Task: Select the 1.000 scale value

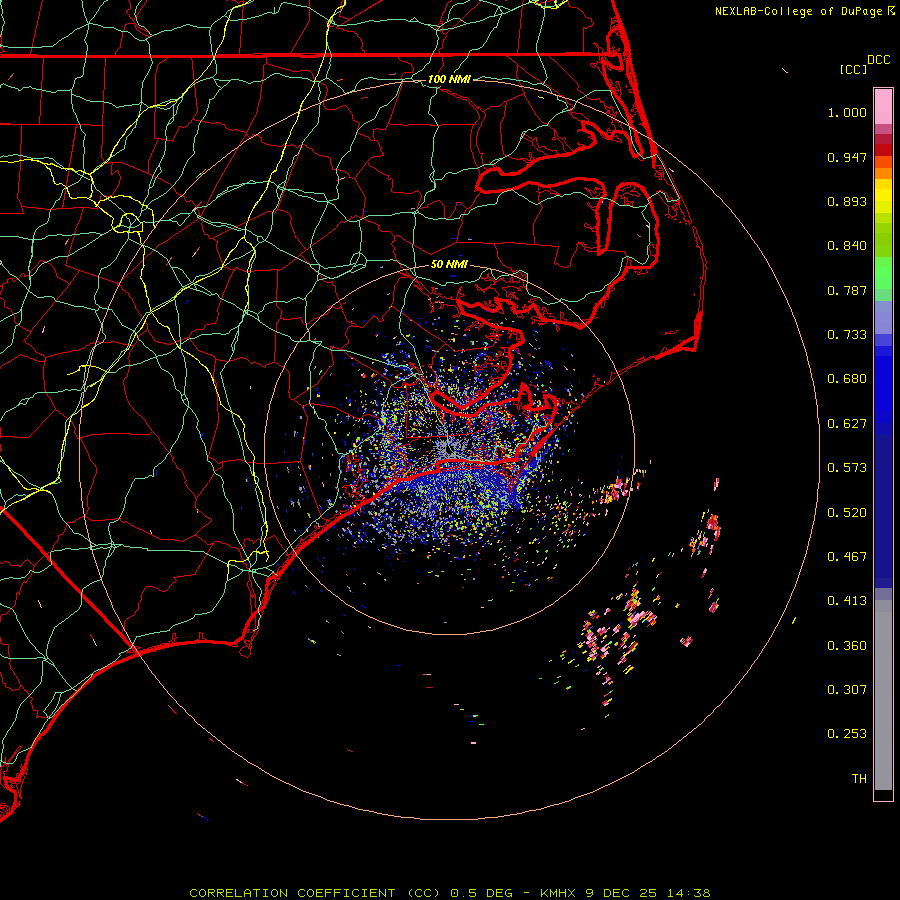Action: point(847,112)
